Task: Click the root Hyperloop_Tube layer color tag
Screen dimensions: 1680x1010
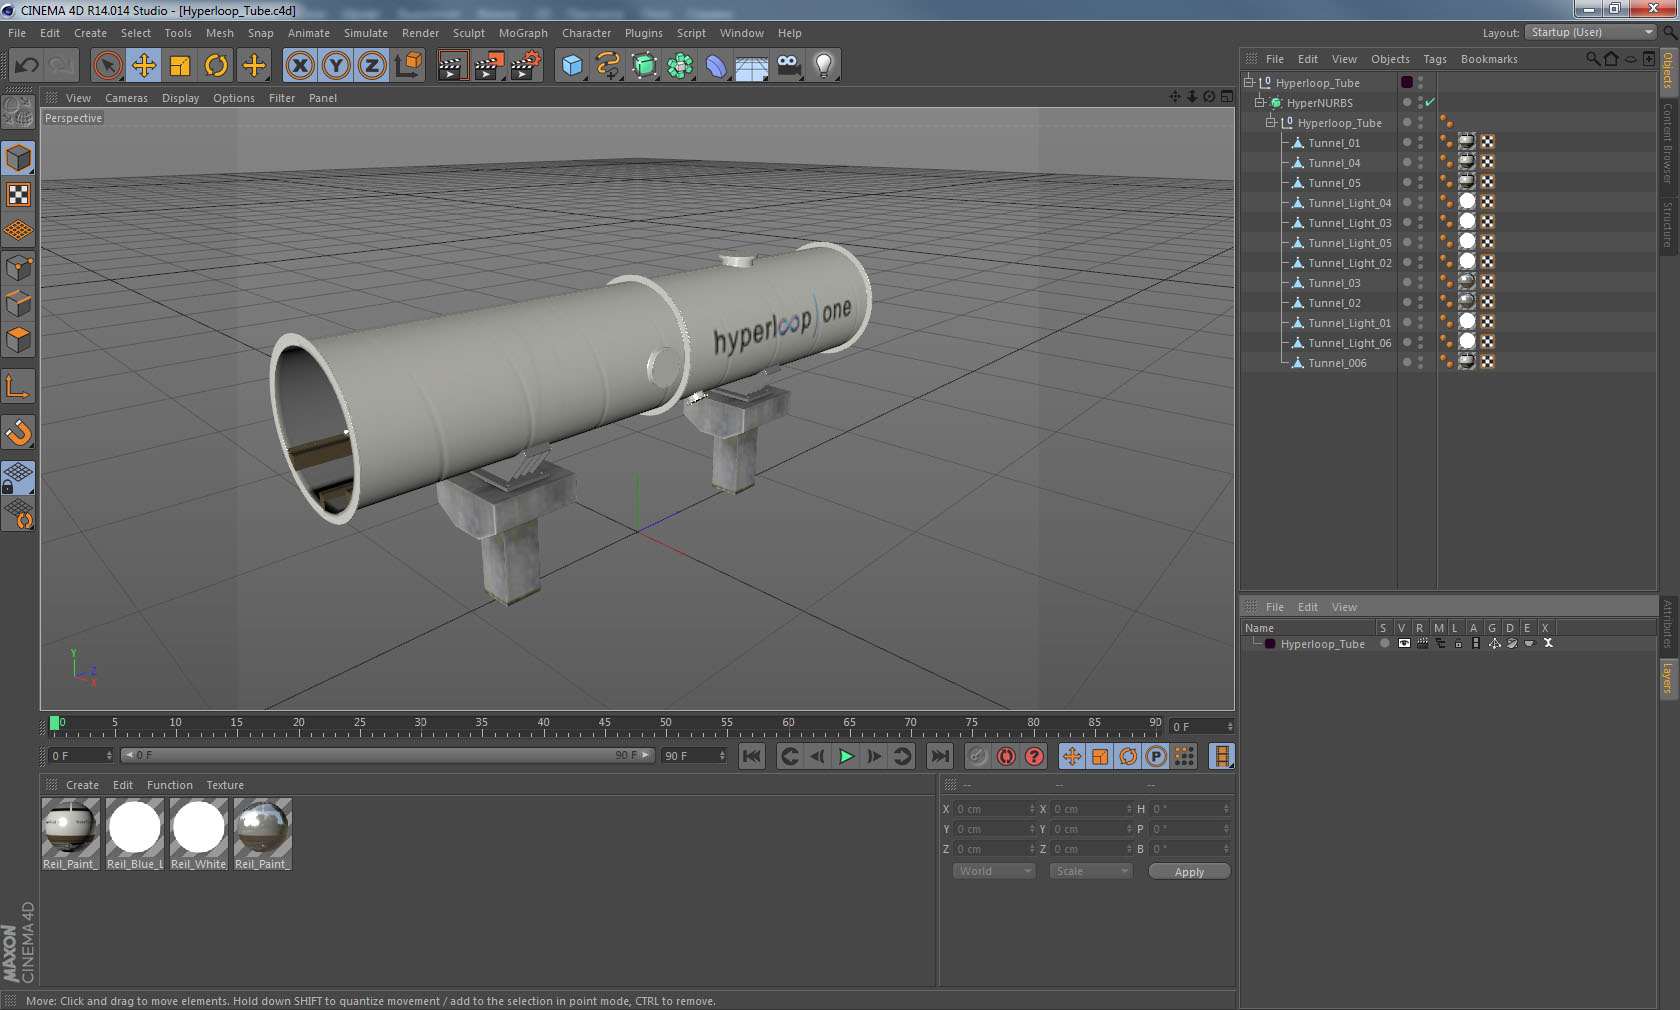Action: click(x=1407, y=82)
